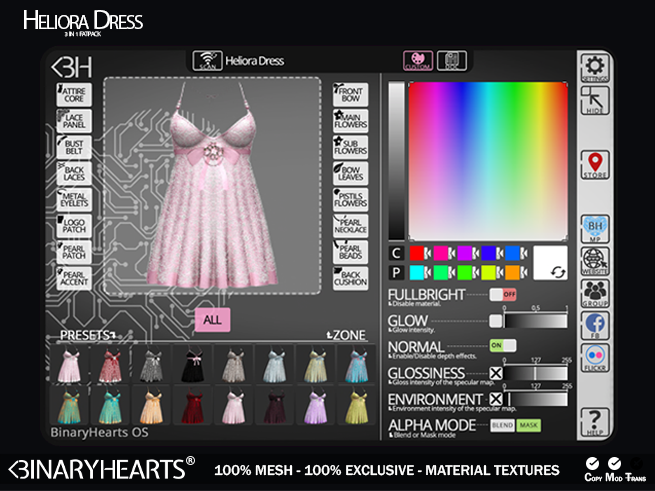Select the Pearl Accent zone
Viewport: 655px width, 491px height.
tap(74, 278)
